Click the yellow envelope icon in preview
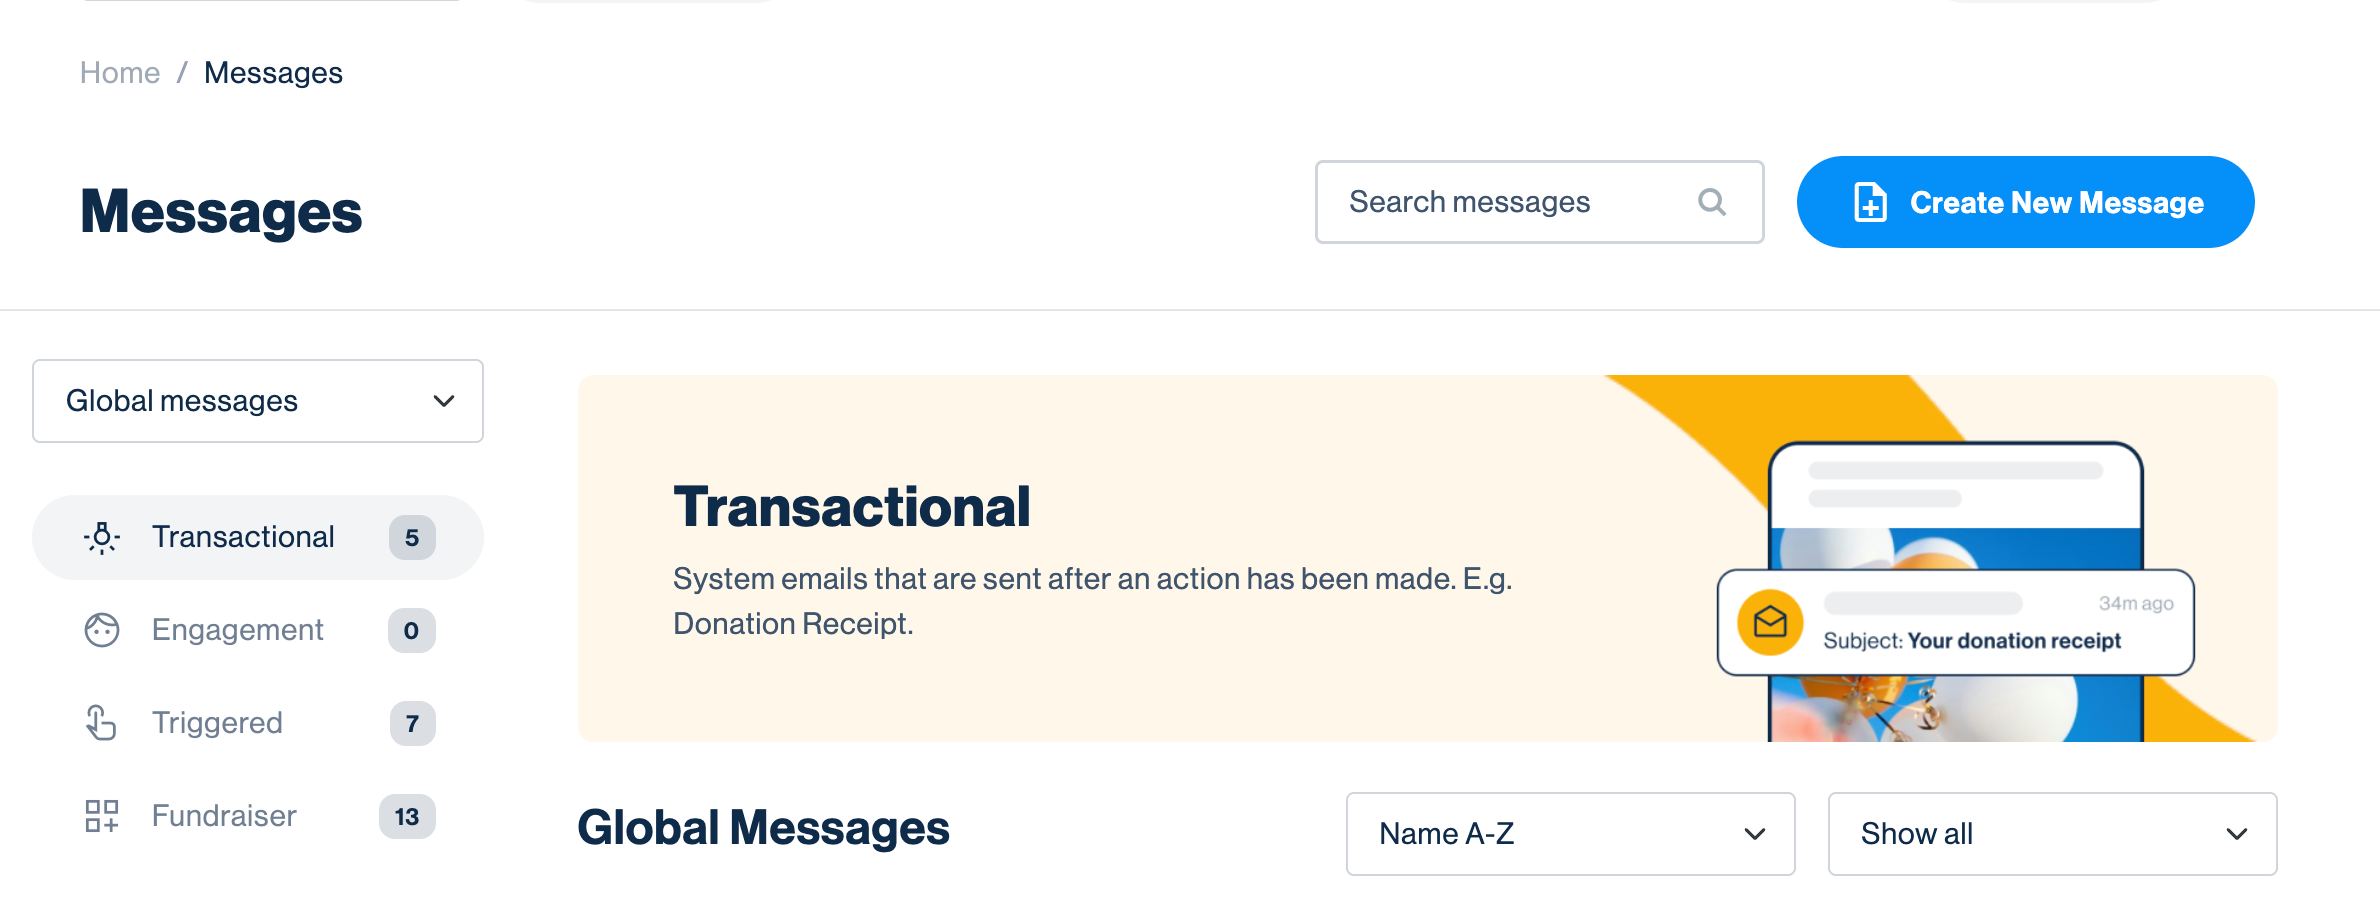 (x=1770, y=622)
